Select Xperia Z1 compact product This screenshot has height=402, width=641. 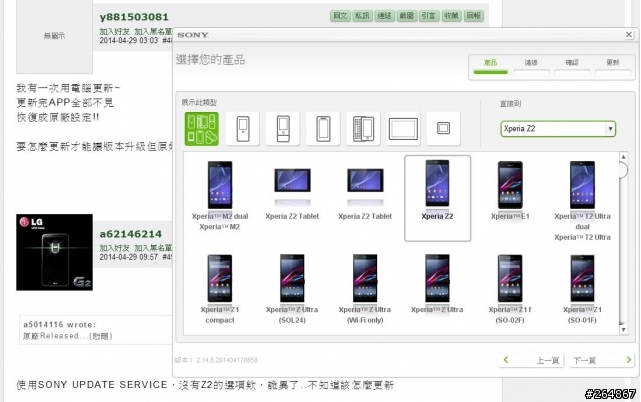(x=220, y=289)
